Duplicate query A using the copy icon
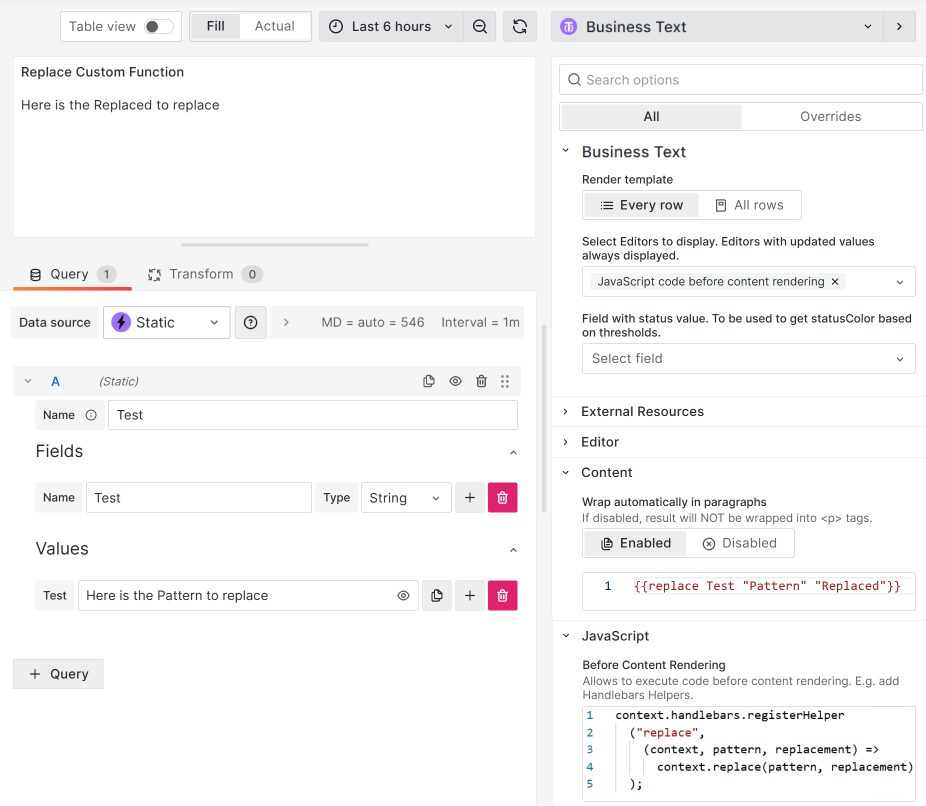Image resolution: width=926 pixels, height=806 pixels. (429, 381)
